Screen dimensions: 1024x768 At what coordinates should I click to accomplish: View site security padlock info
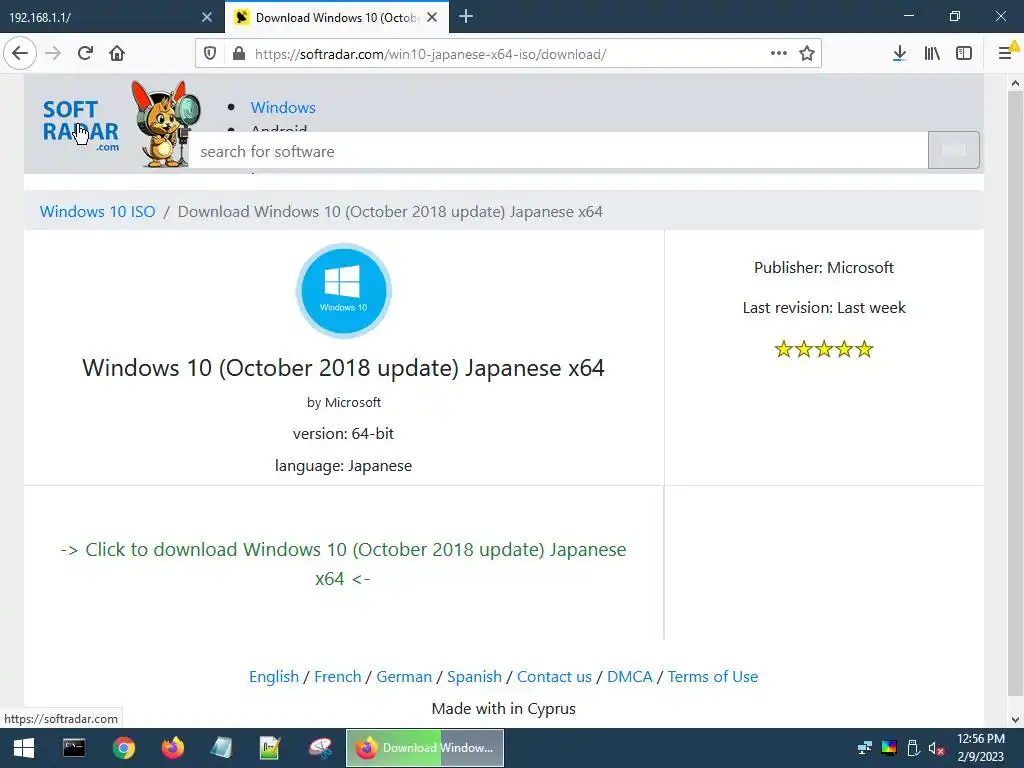coord(239,54)
